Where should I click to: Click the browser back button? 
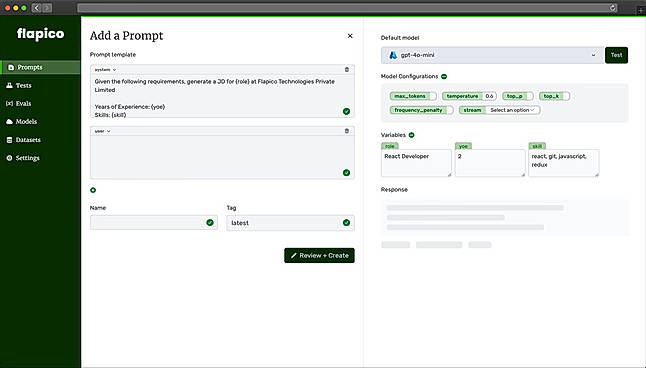tap(36, 8)
